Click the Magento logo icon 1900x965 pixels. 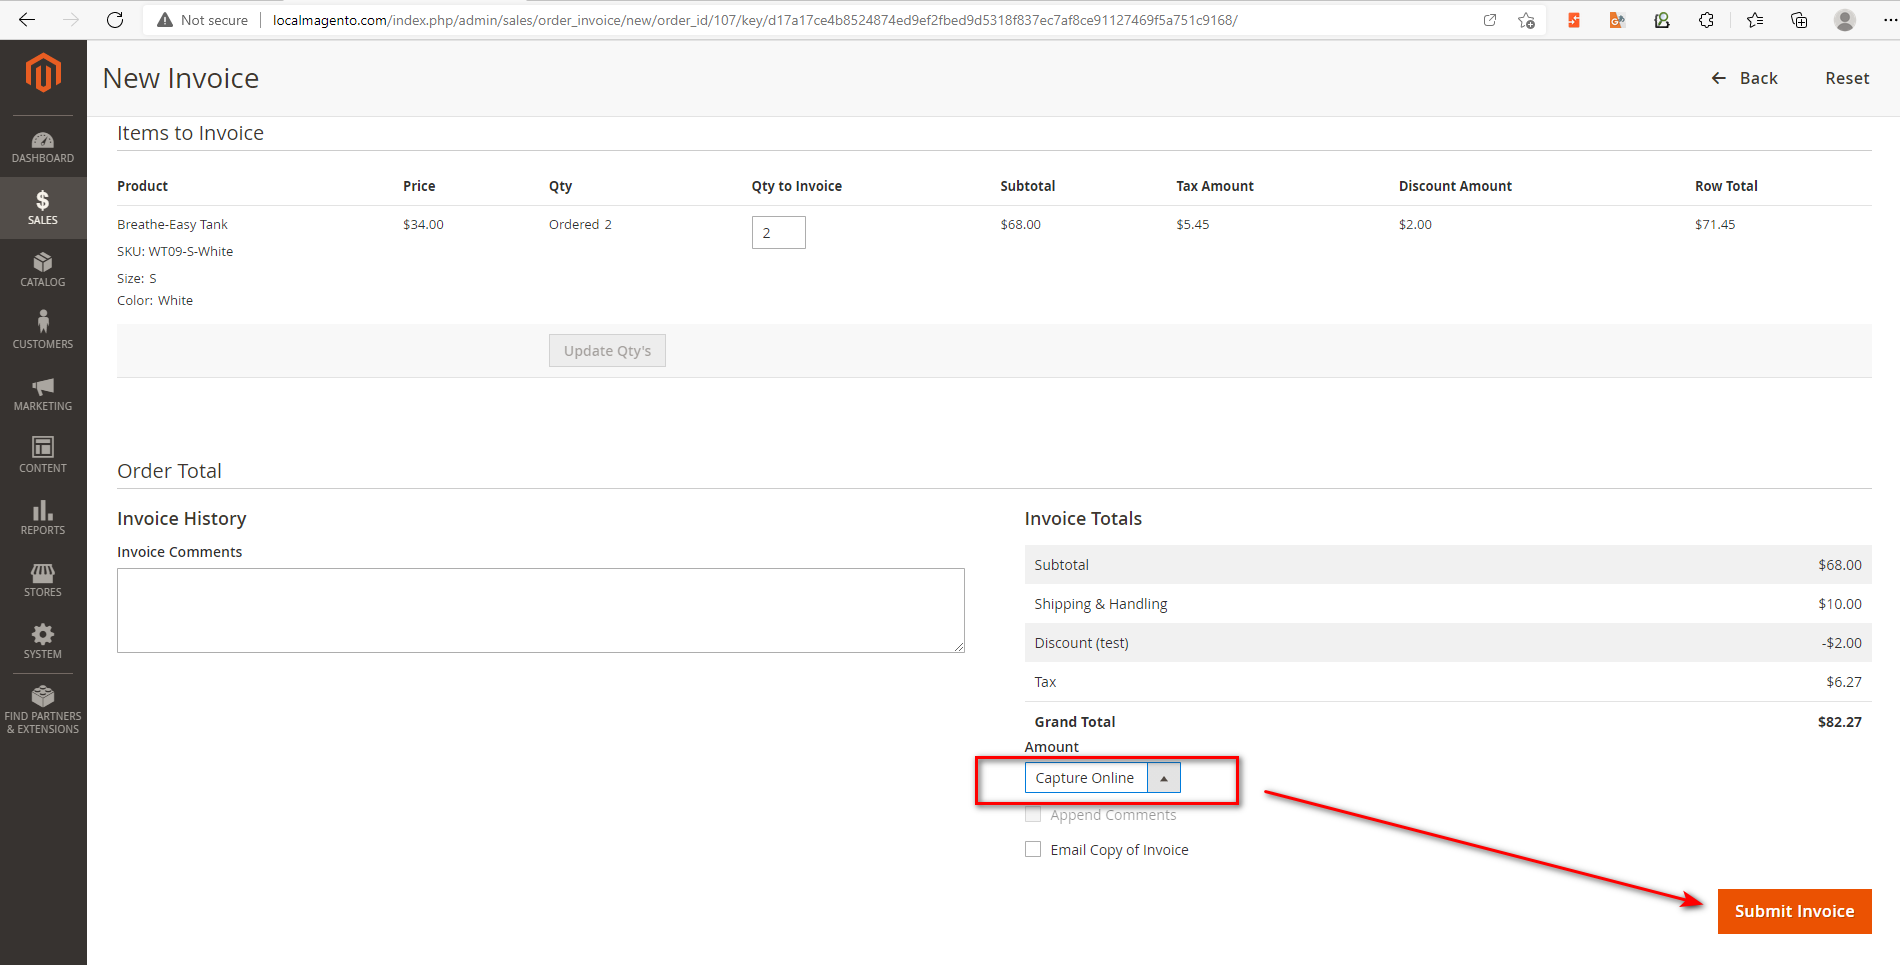coord(43,73)
